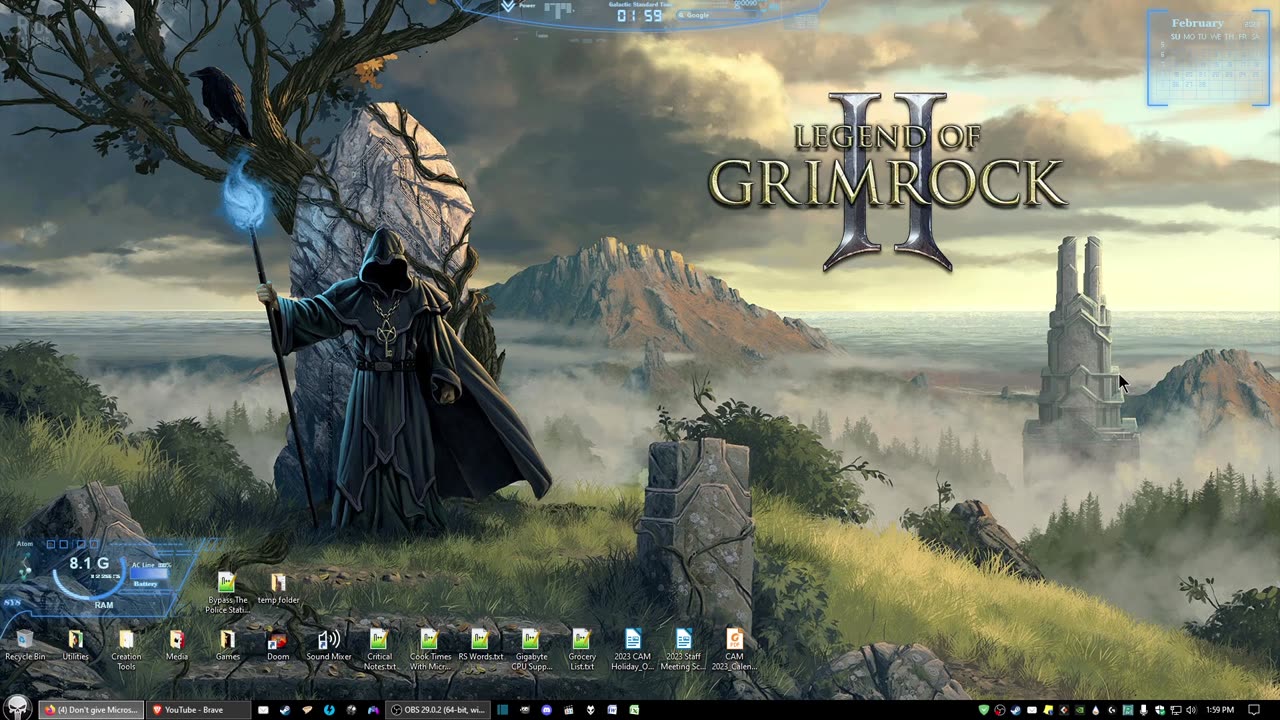This screenshot has width=1280, height=720.
Task: Open the 1:59 PM taskbar clock
Action: (x=1220, y=710)
